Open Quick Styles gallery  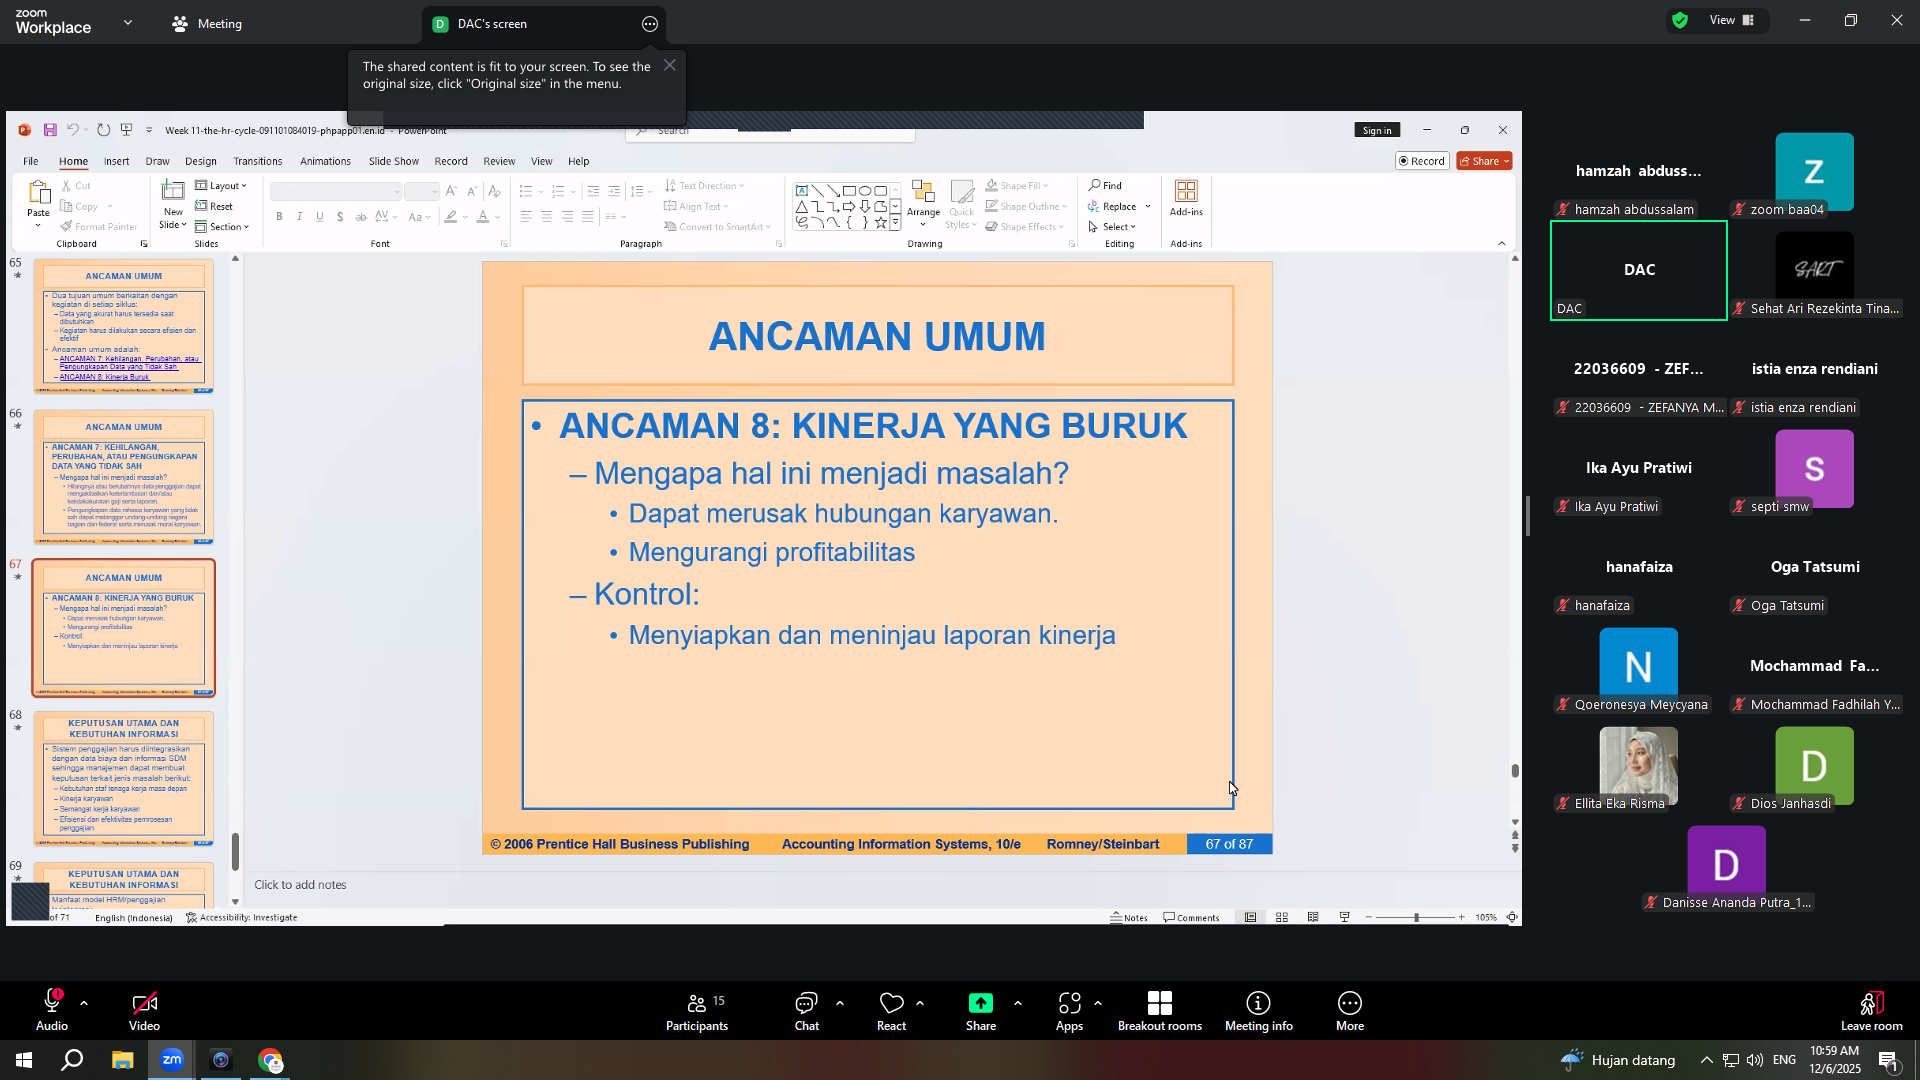(962, 205)
